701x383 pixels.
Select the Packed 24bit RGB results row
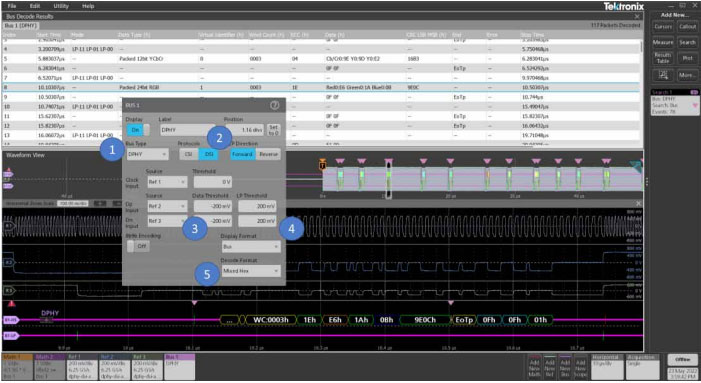pos(322,87)
